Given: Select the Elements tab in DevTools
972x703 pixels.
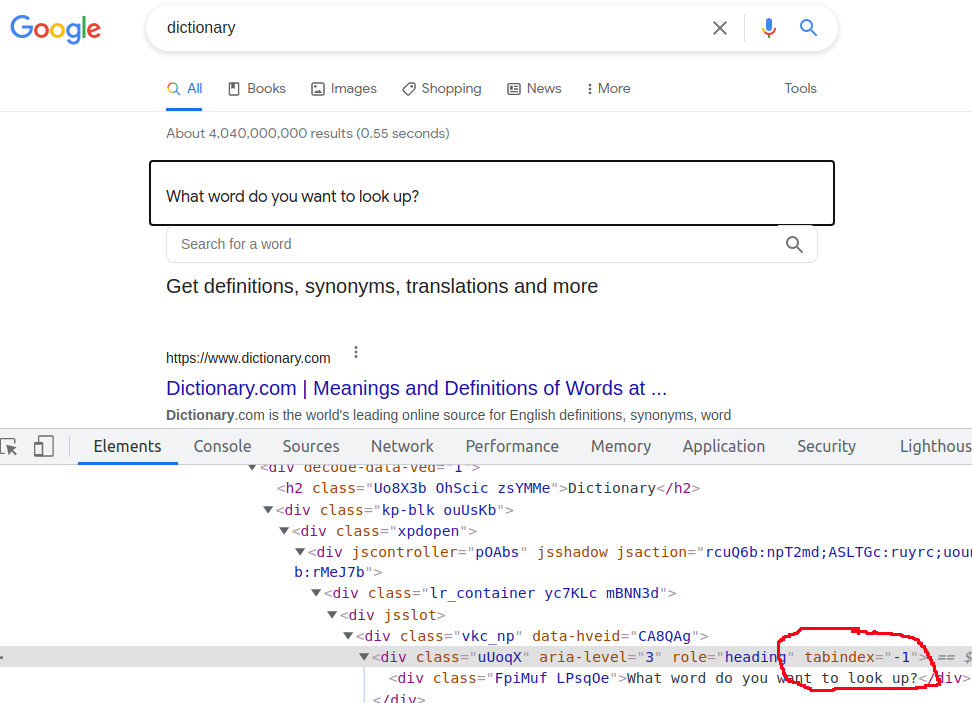Looking at the screenshot, I should pos(127,446).
